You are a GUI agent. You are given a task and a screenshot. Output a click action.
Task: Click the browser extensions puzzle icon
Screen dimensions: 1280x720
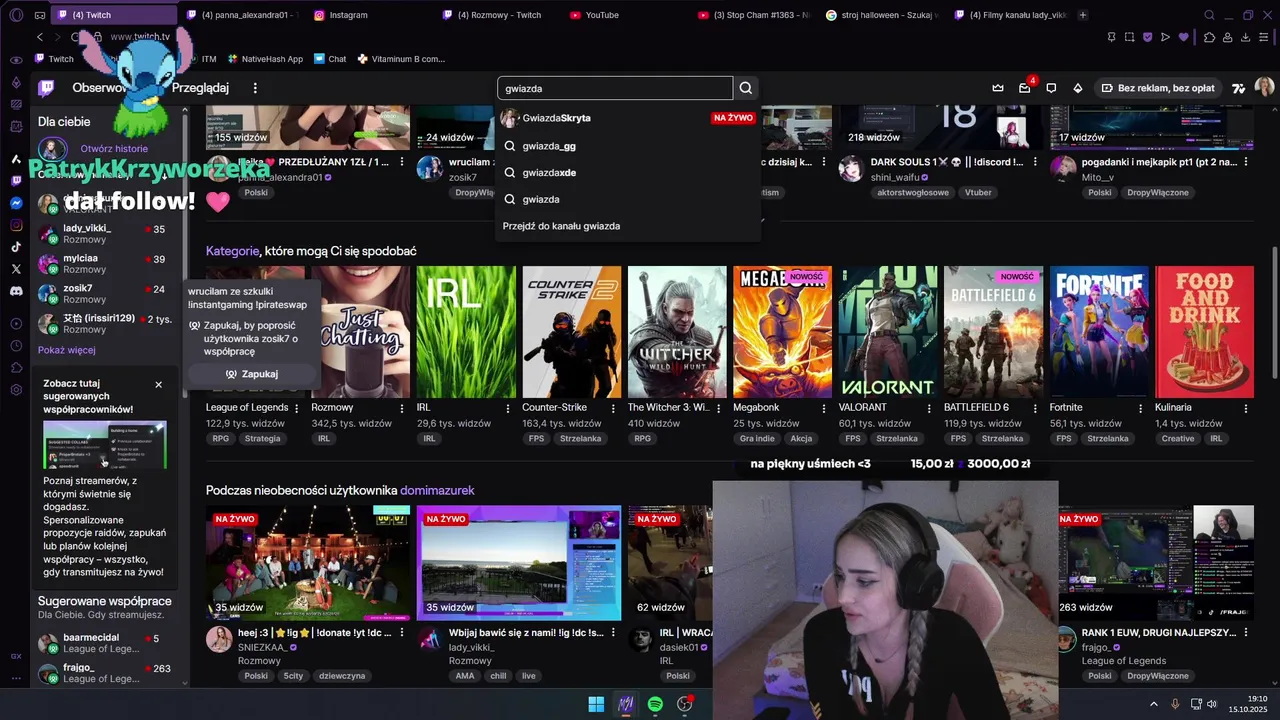1209,37
